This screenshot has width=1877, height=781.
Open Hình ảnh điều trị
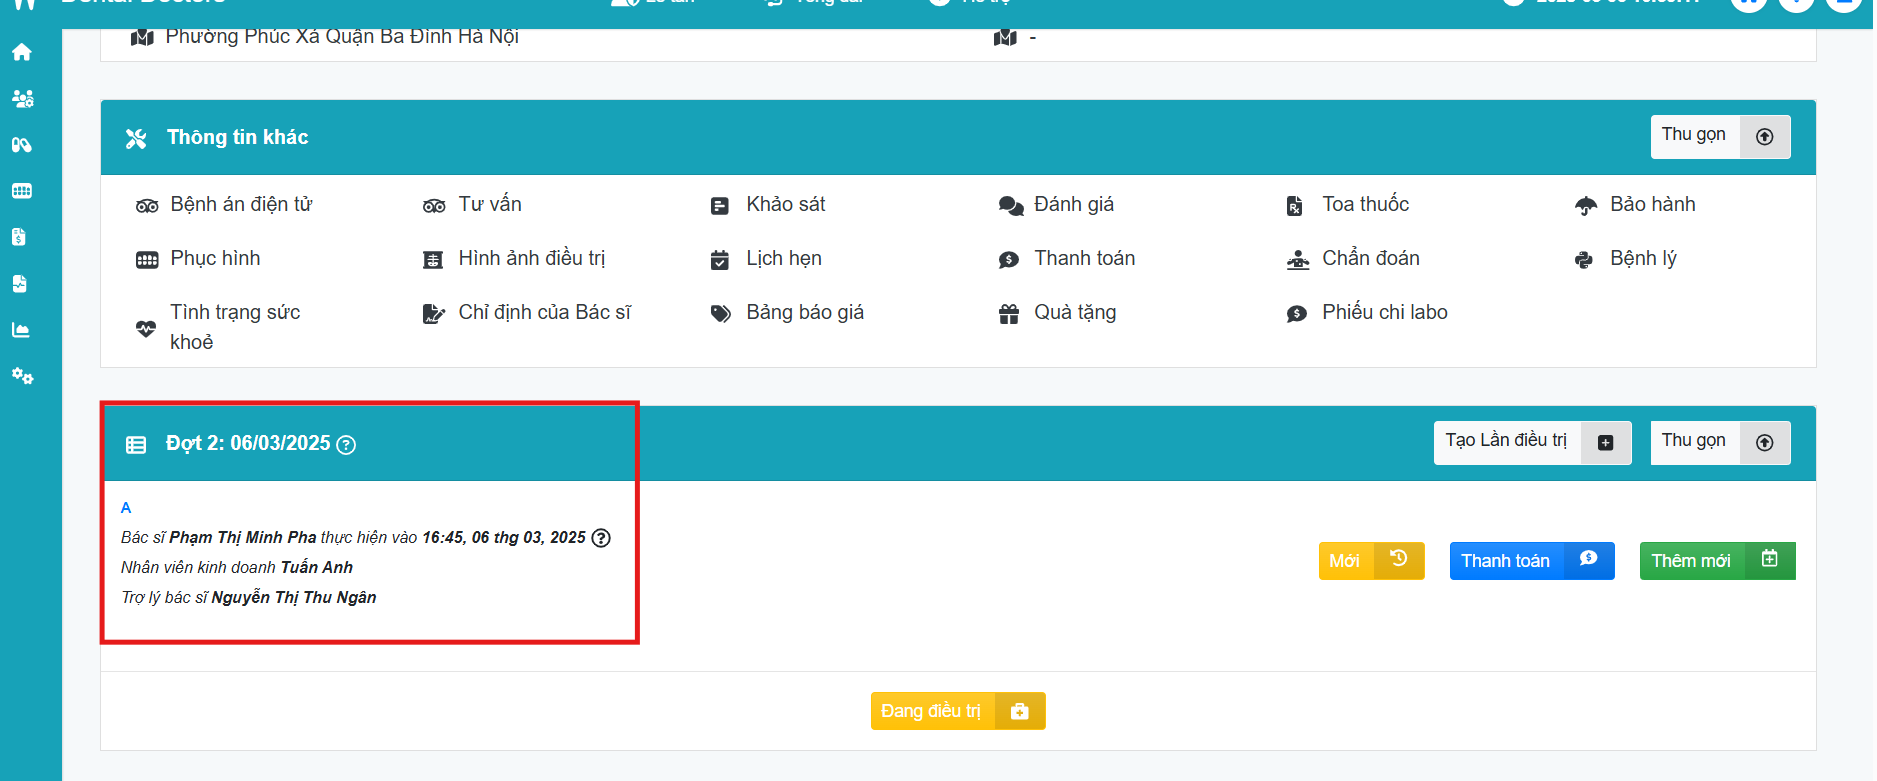coord(530,259)
